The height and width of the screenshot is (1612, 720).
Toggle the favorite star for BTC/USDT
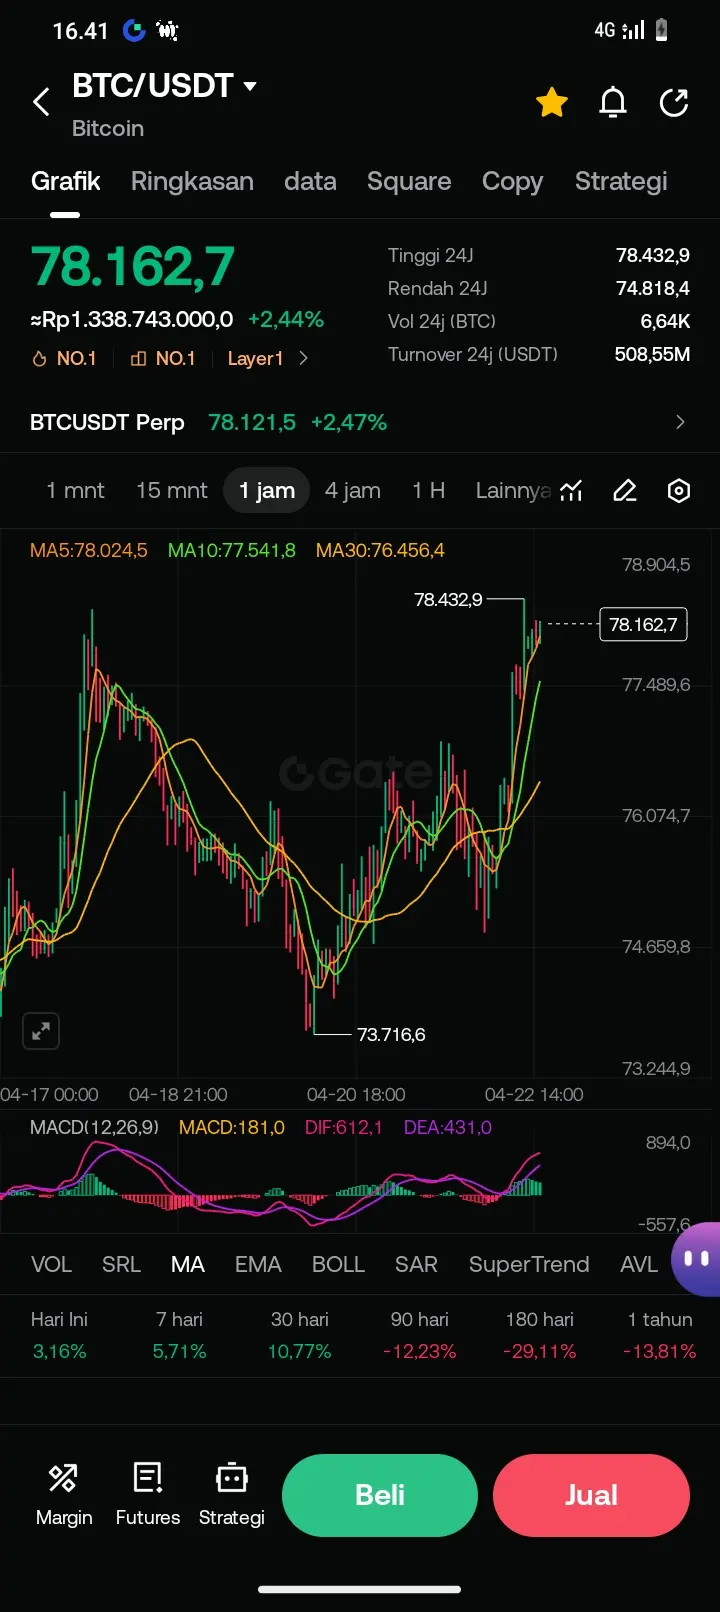(x=552, y=102)
